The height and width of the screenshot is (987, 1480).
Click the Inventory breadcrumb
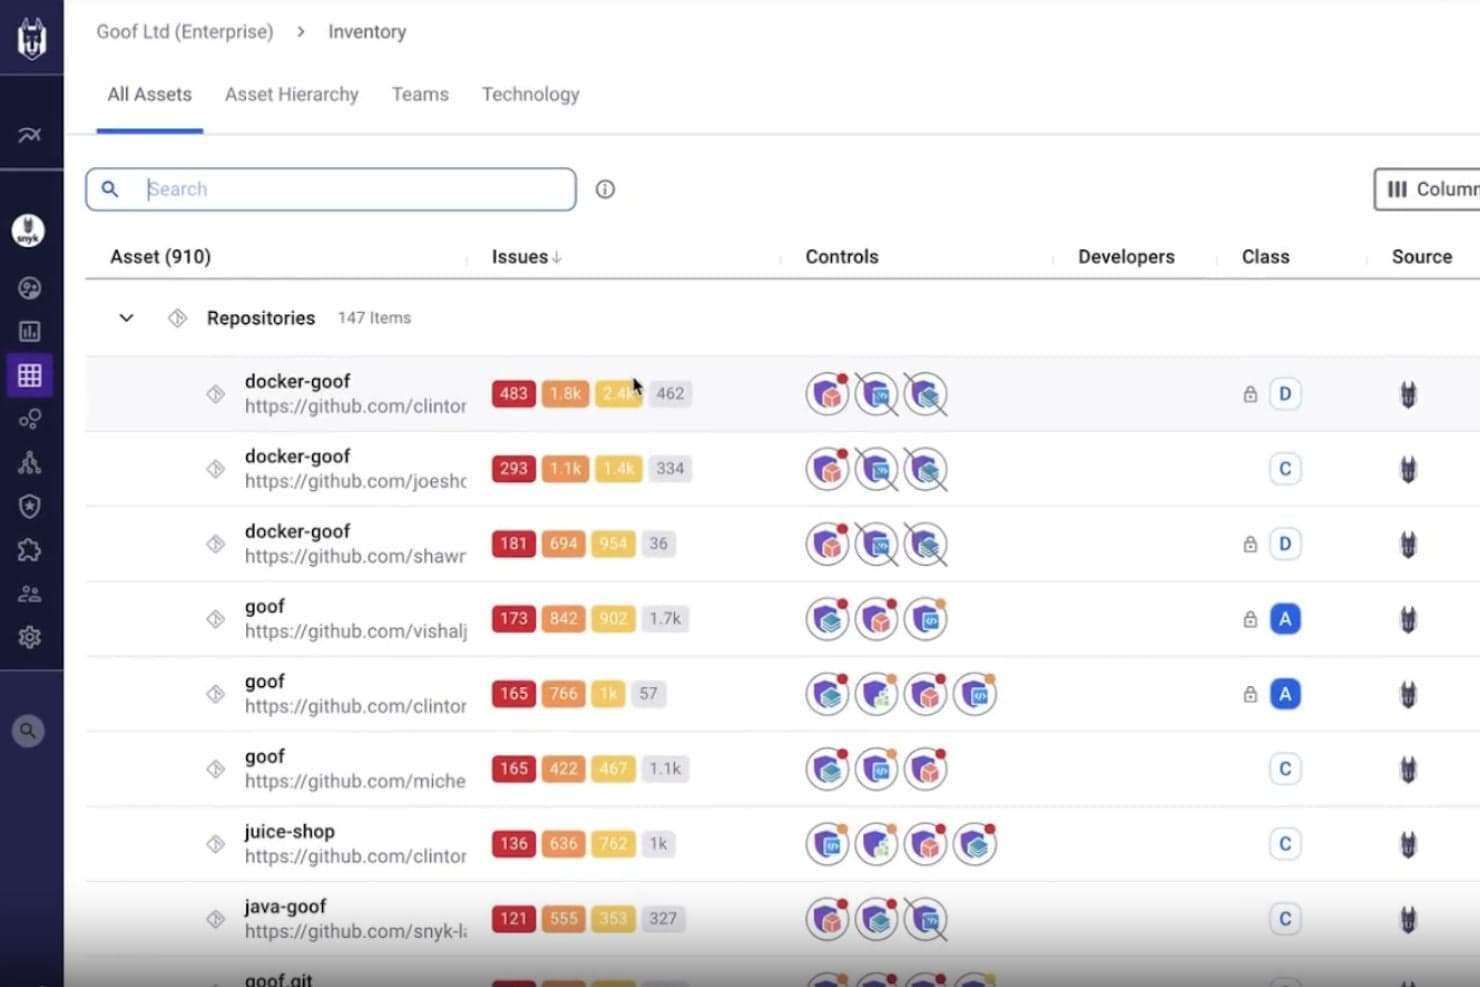367,32
